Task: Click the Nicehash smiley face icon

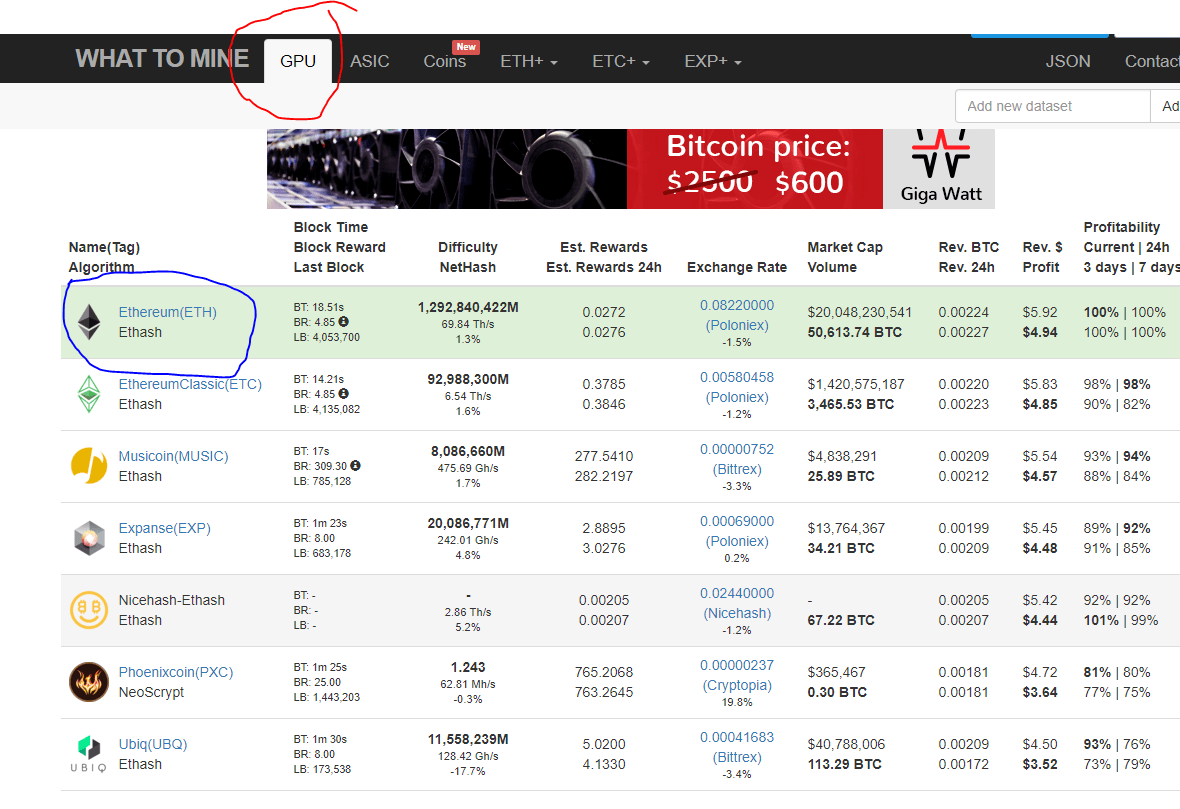Action: 90,610
